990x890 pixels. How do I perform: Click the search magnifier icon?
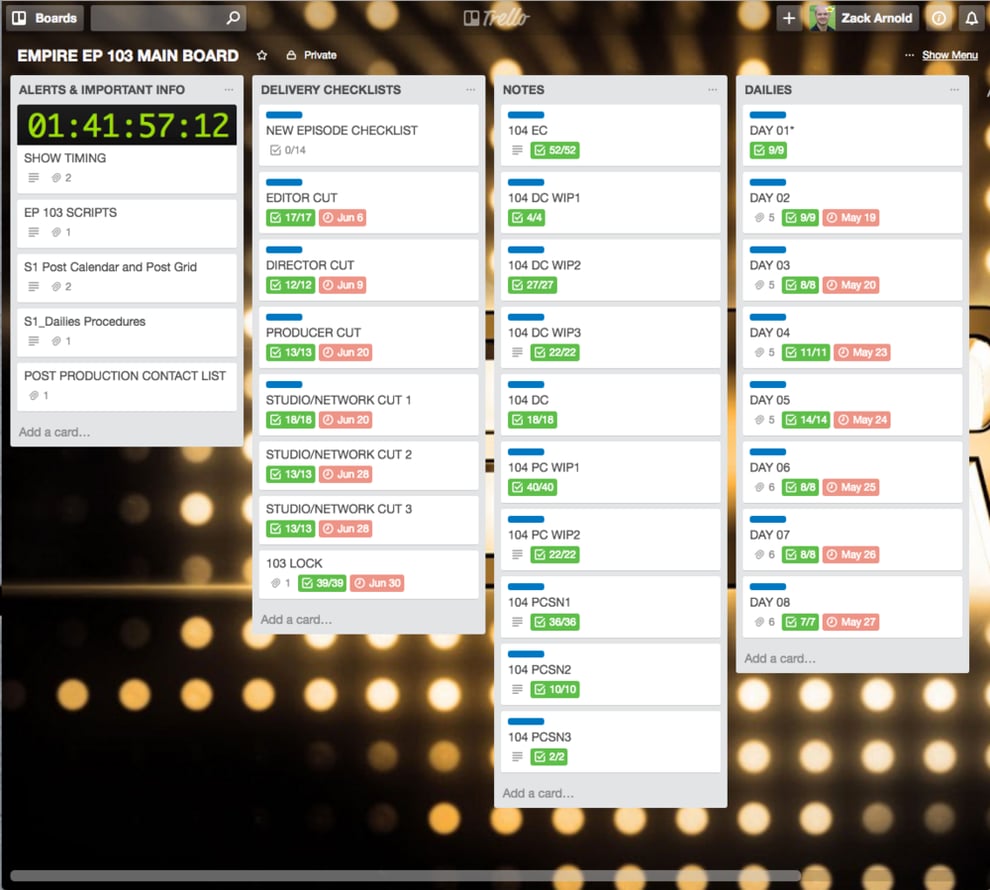pos(232,18)
